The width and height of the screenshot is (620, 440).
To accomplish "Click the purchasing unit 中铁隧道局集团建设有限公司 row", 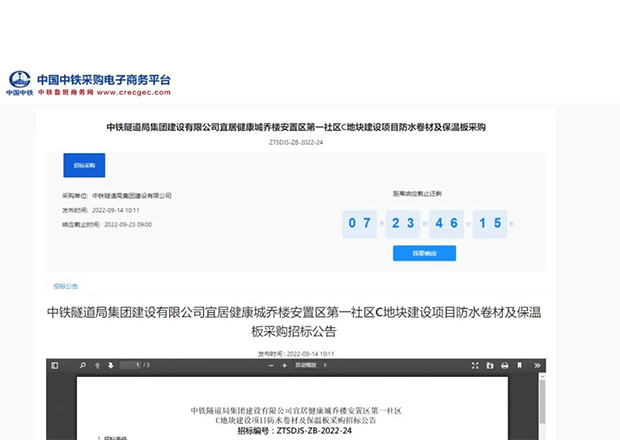I will tap(117, 196).
